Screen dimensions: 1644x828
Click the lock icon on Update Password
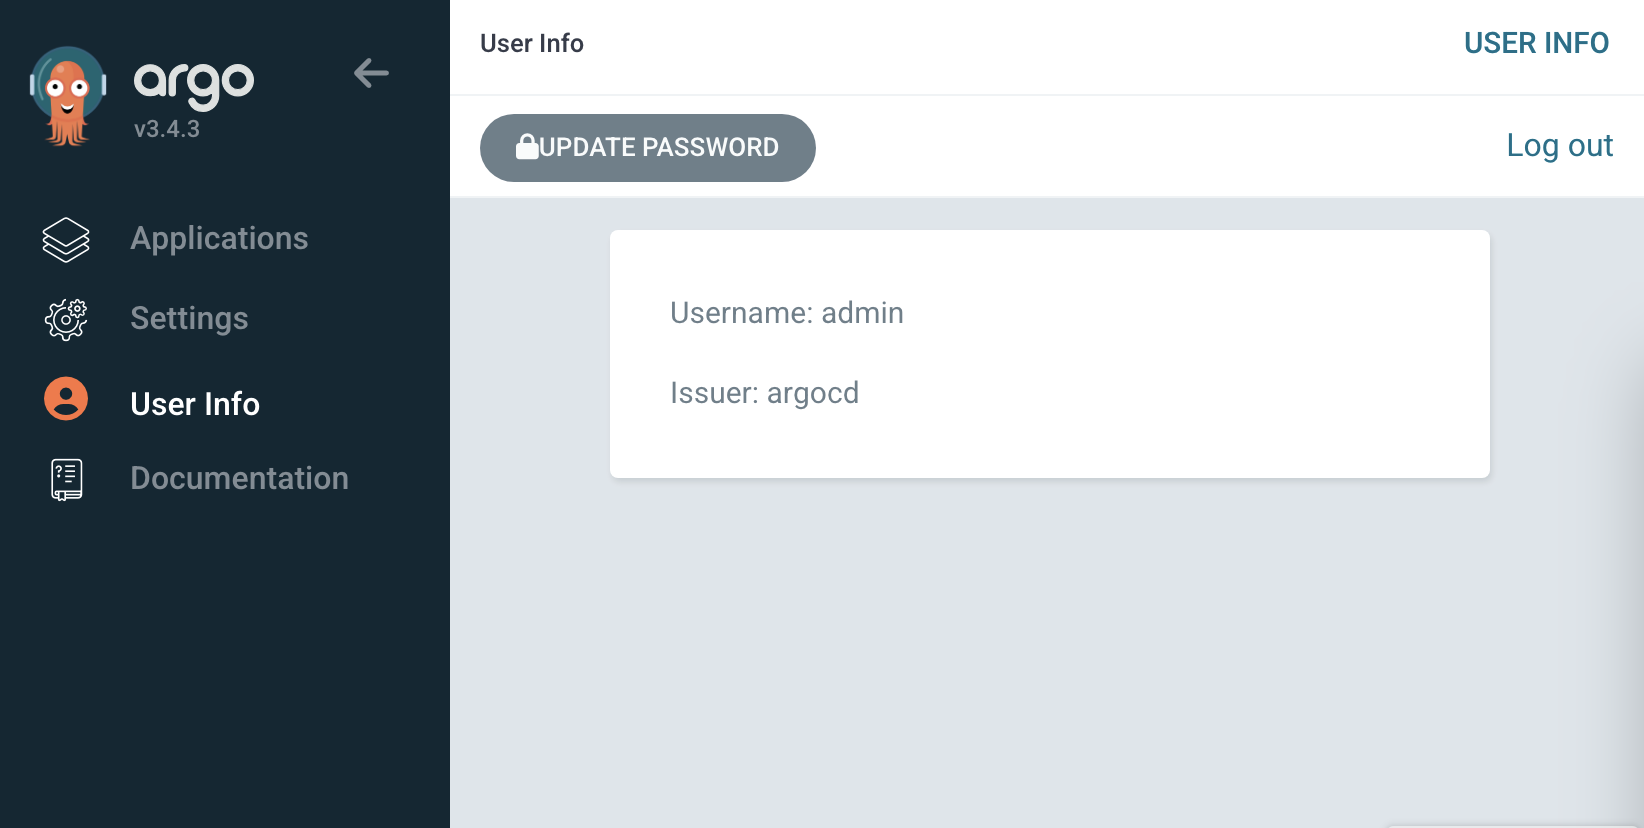tap(527, 147)
